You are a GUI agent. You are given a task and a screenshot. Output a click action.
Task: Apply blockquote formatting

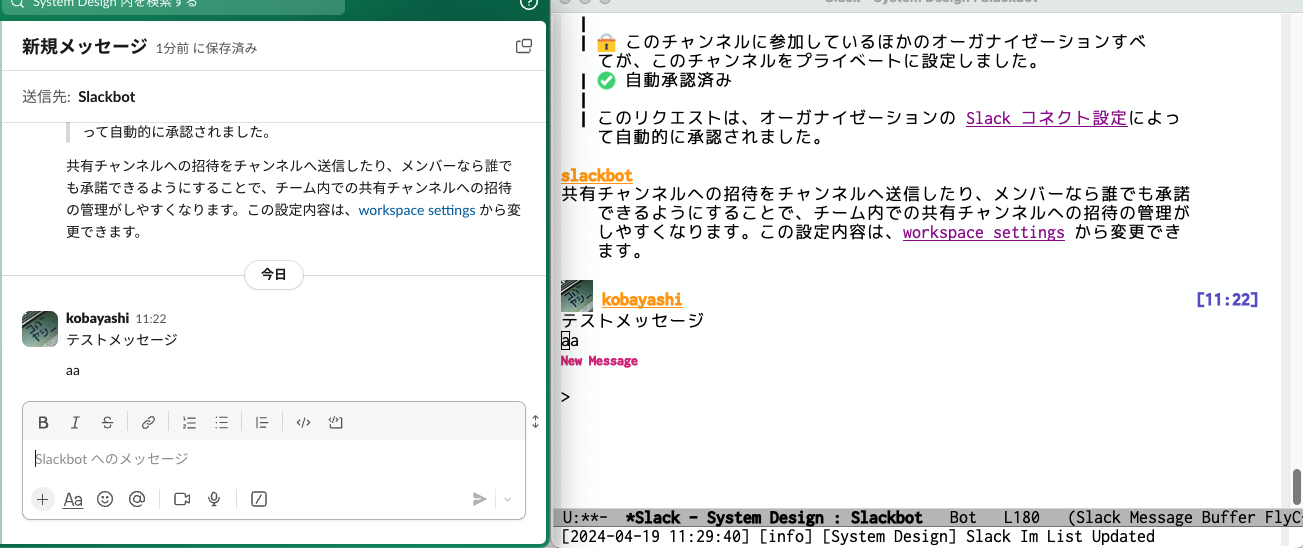pos(262,423)
